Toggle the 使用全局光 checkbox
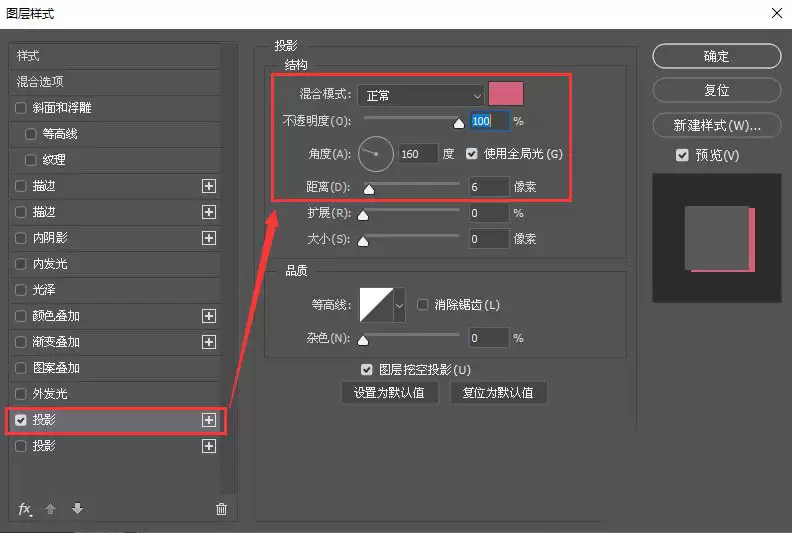Image resolution: width=792 pixels, height=533 pixels. pyautogui.click(x=471, y=154)
